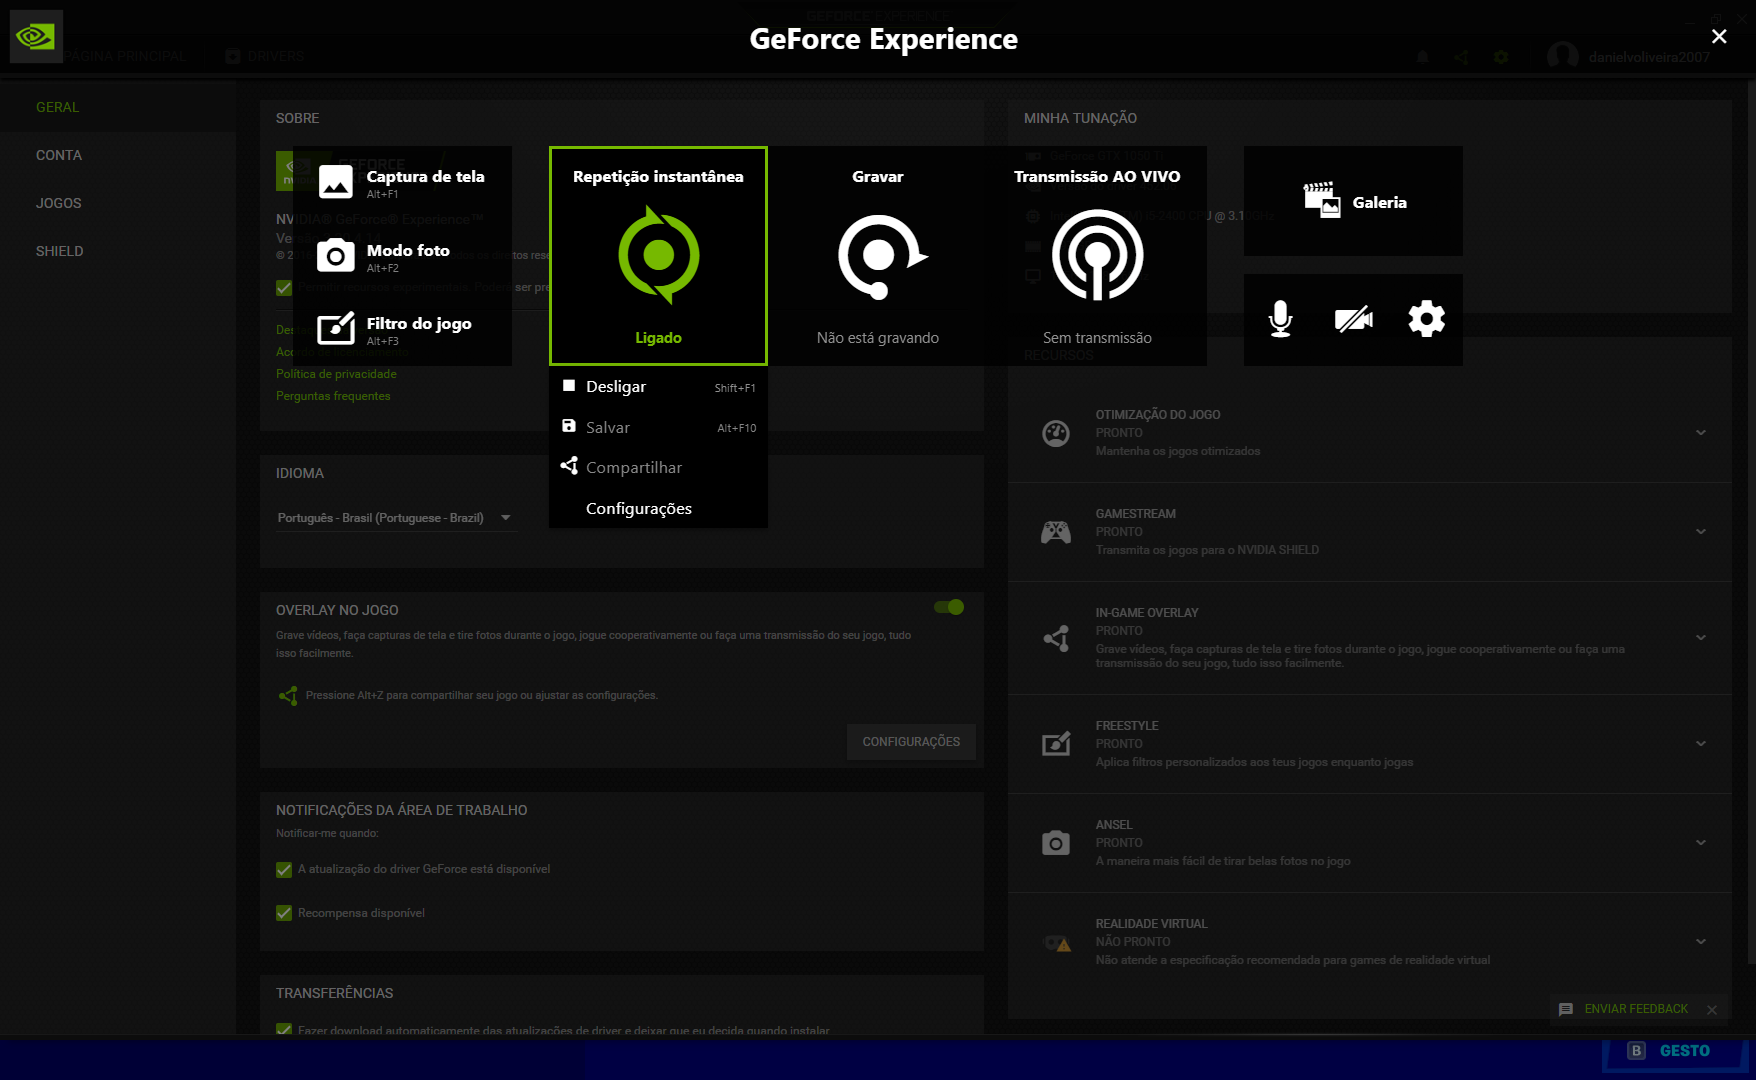Click the green Repetição instantânea replay icon

658,255
